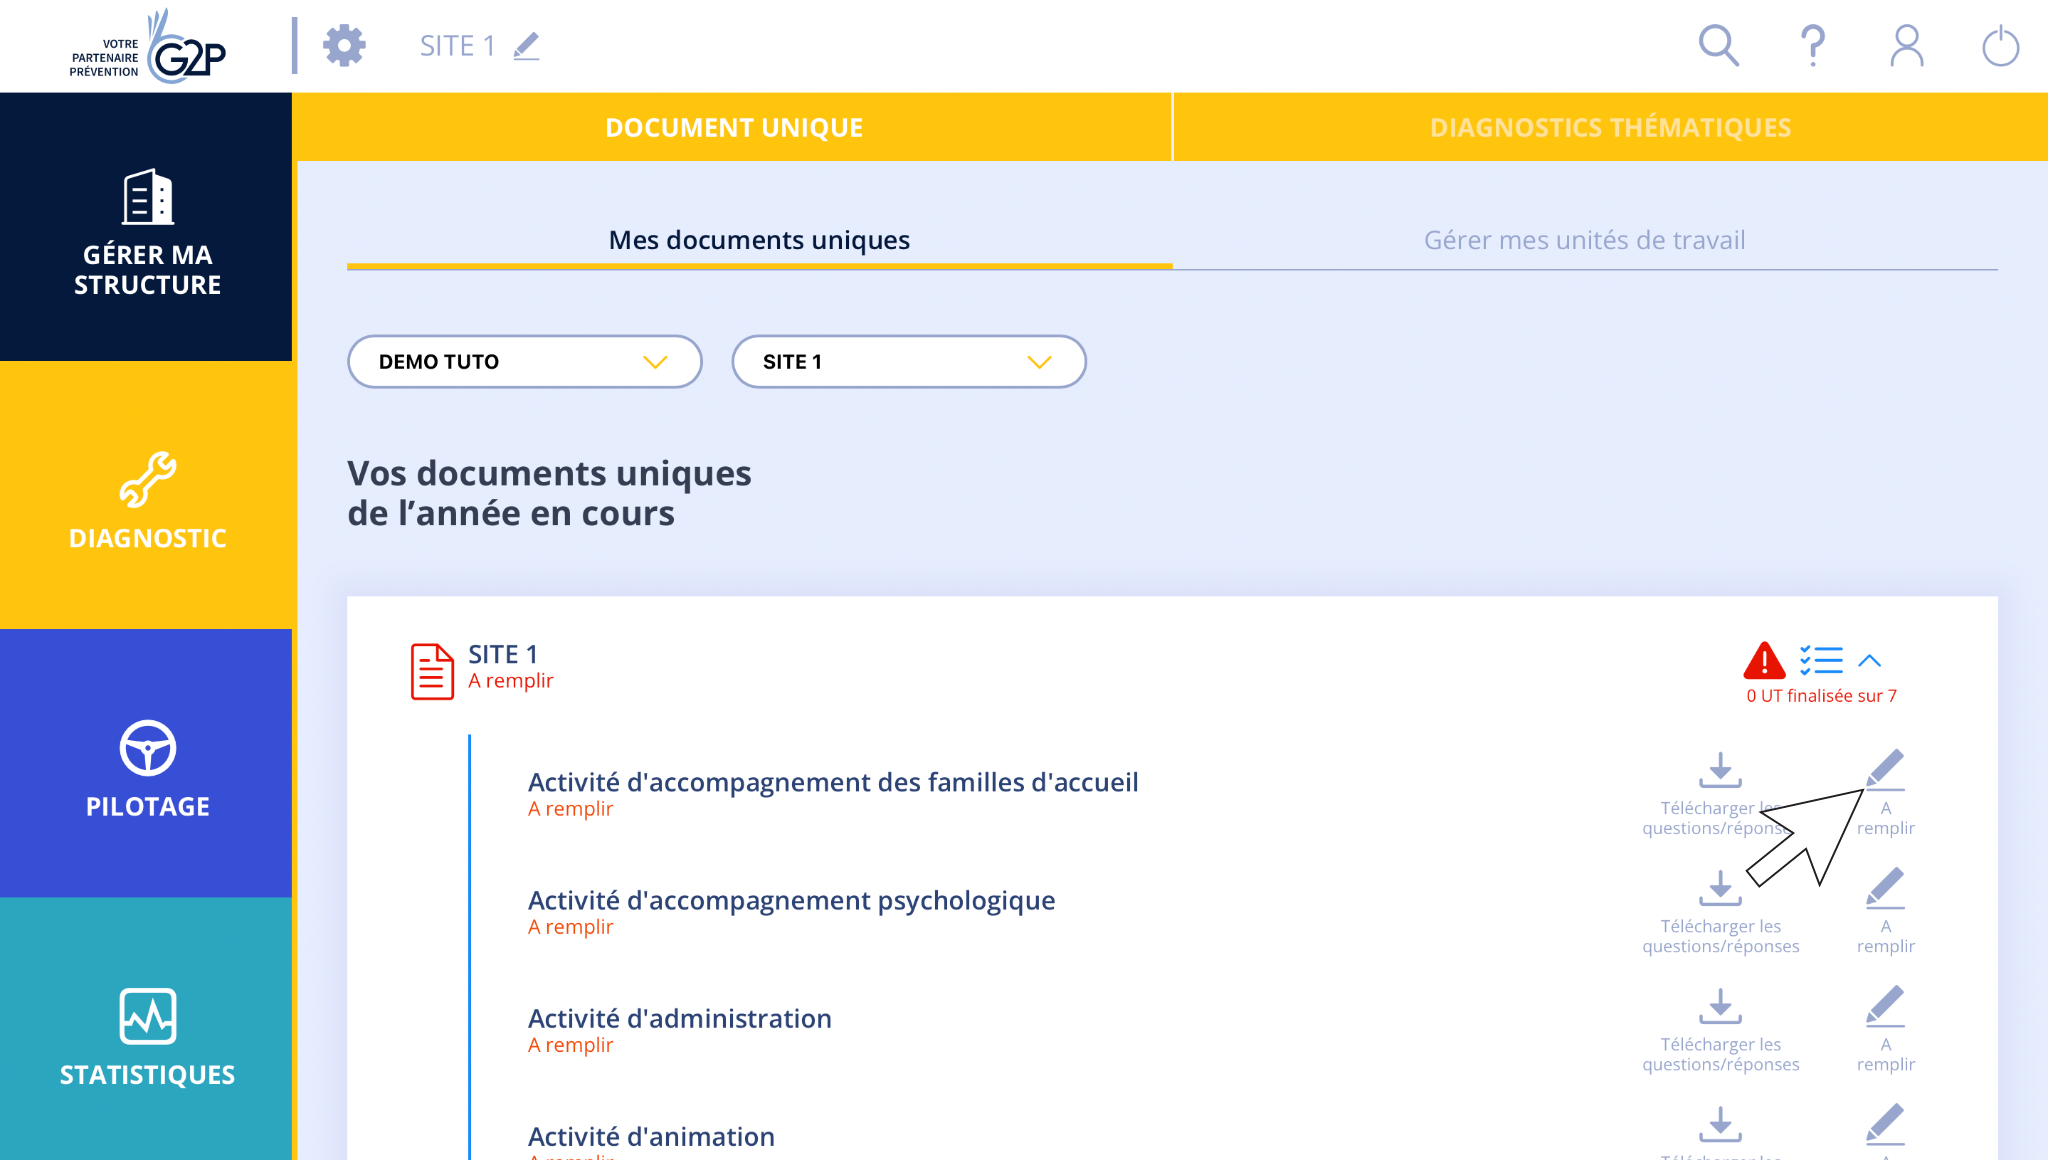Click the Activité d'animation link
Viewport: 2048px width, 1160px height.
tap(651, 1136)
